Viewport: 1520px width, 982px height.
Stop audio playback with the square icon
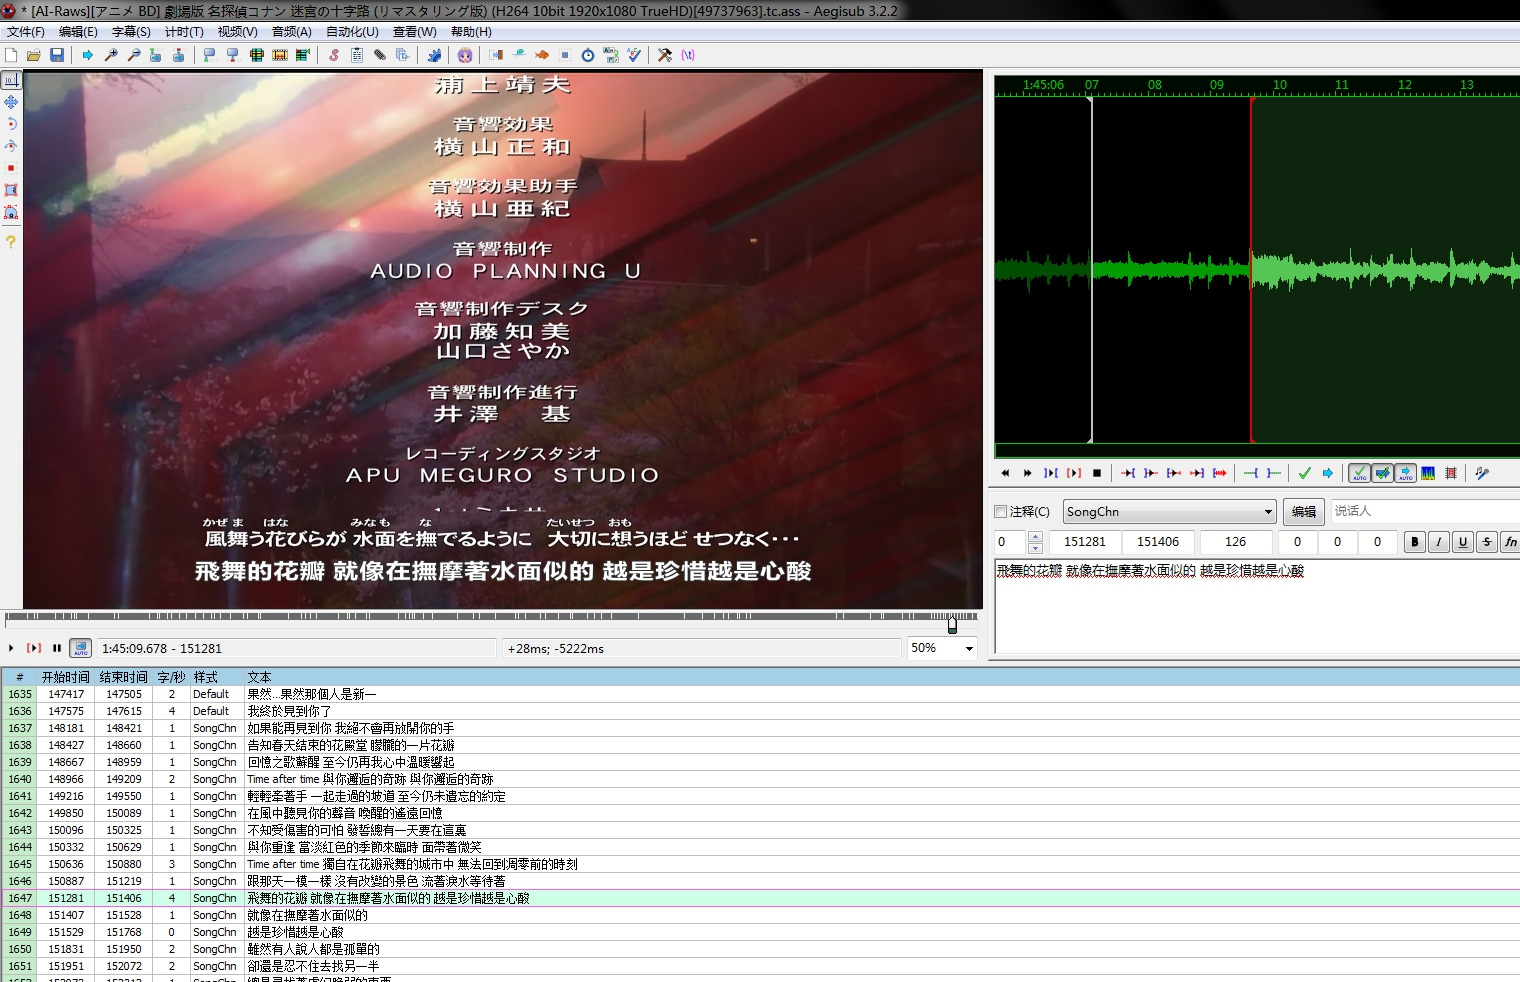click(1097, 473)
